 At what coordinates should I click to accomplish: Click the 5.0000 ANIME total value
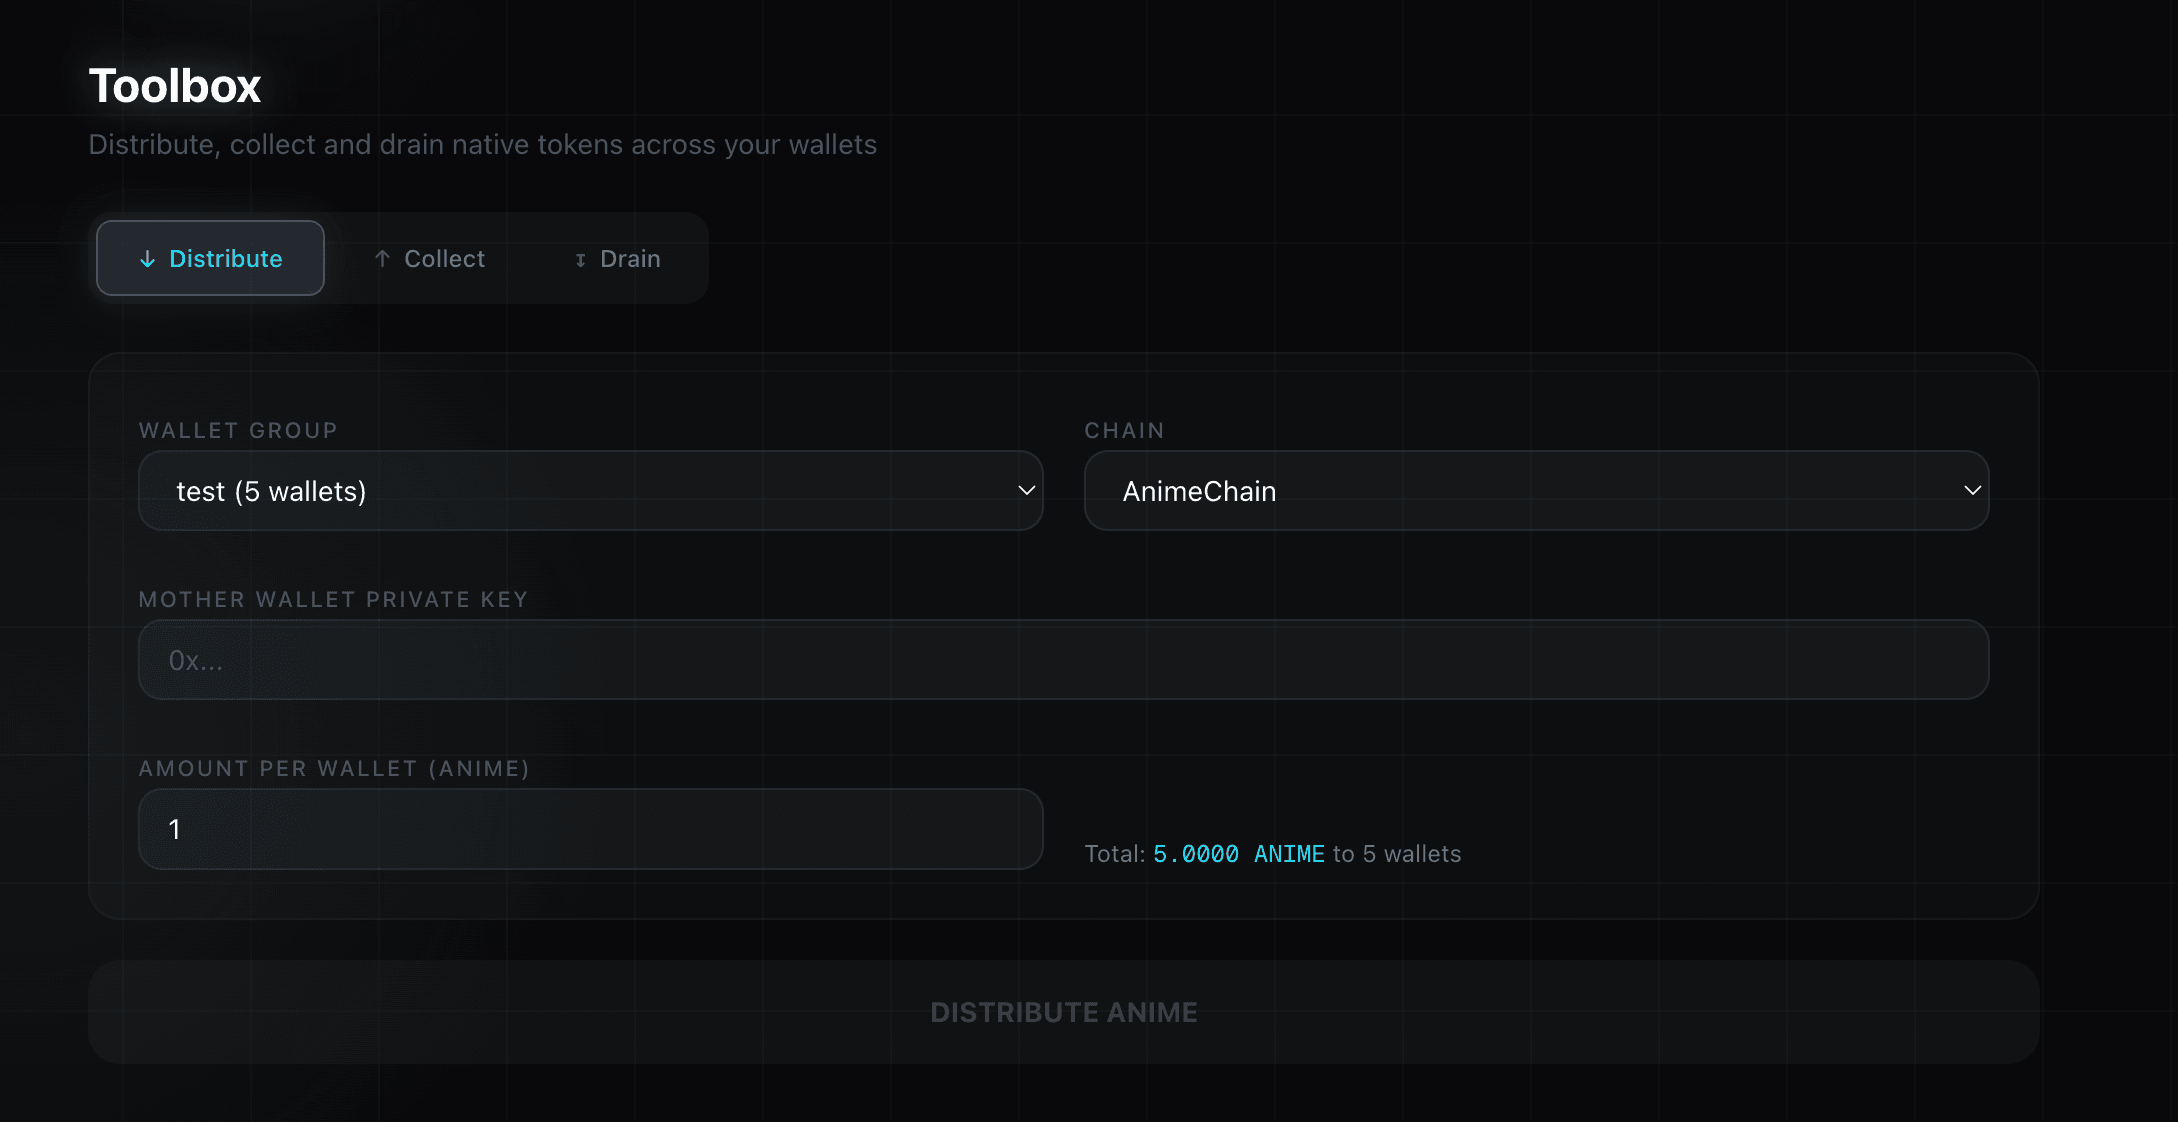pos(1239,854)
